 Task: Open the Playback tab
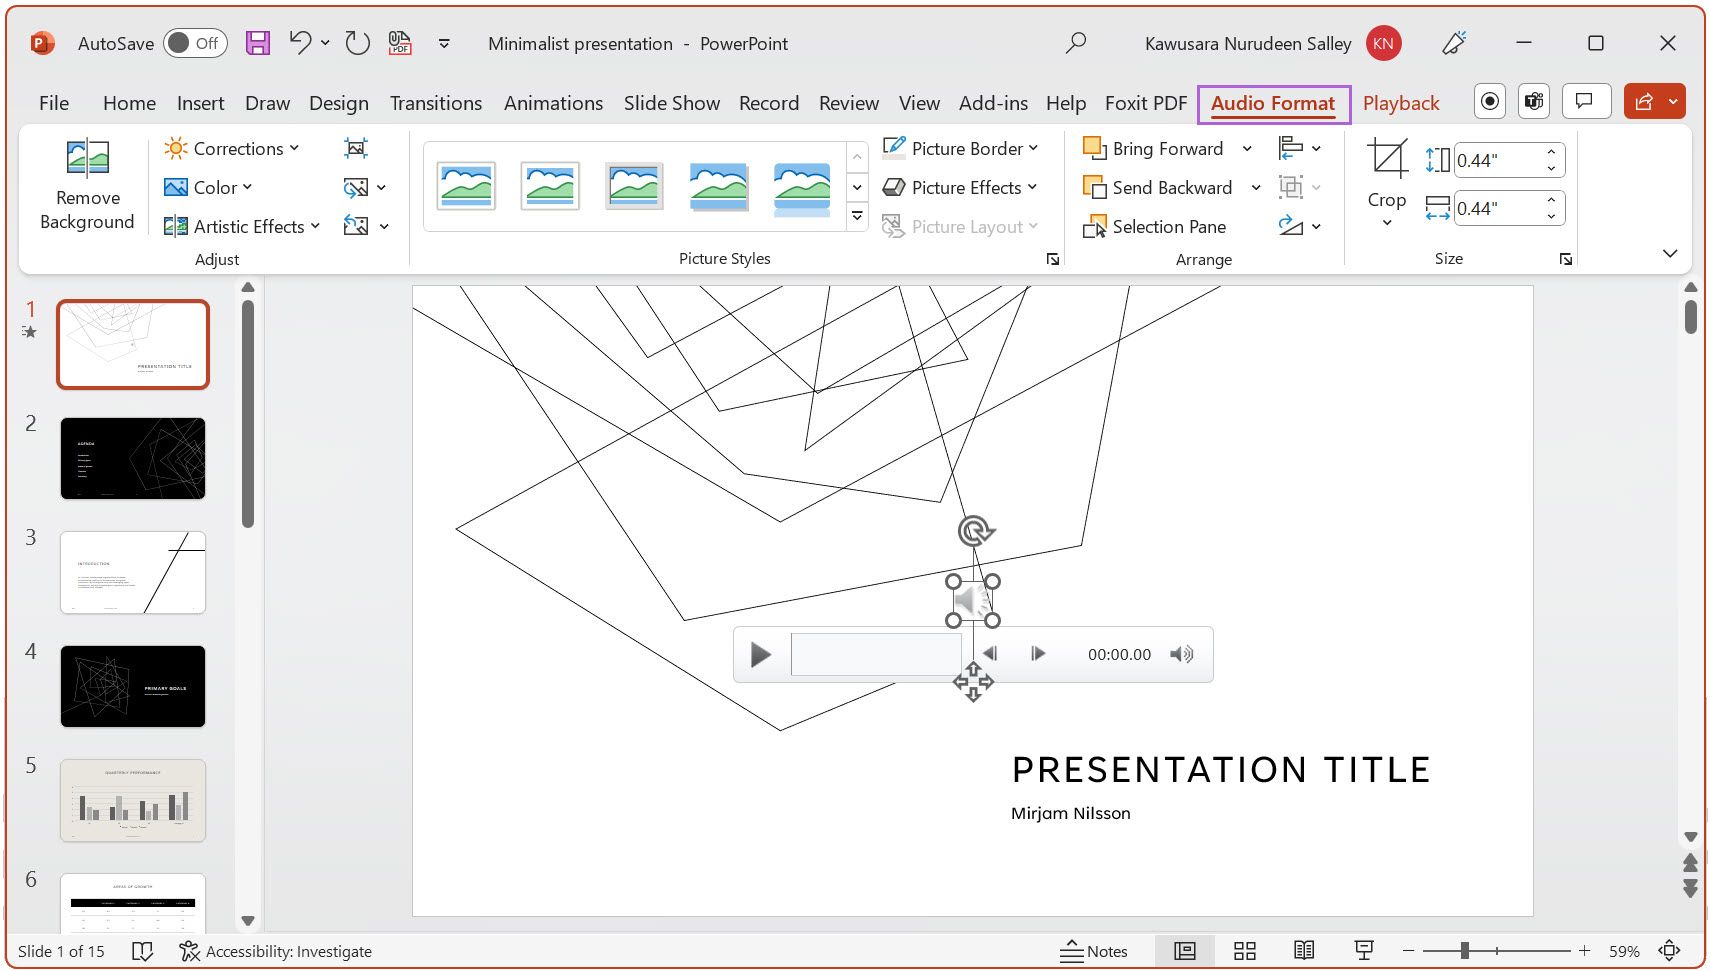(1401, 103)
